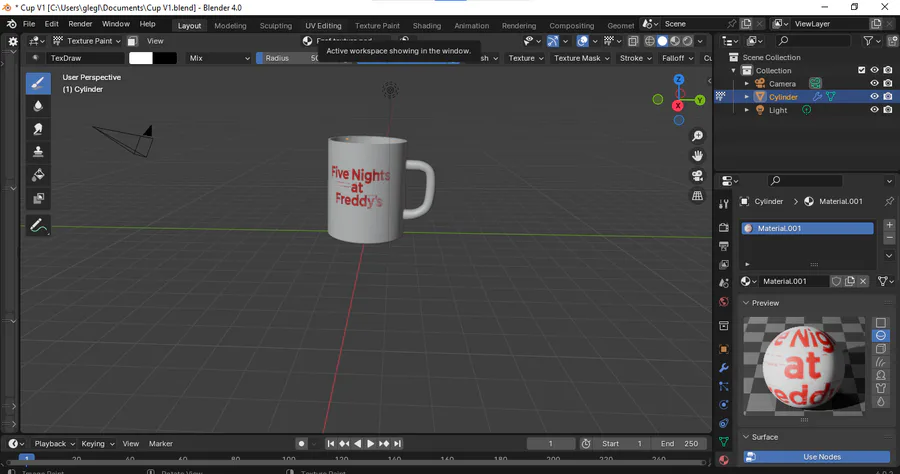Image resolution: width=900 pixels, height=474 pixels.
Task: Open the View Layer properties tab
Action: pyautogui.click(x=724, y=265)
